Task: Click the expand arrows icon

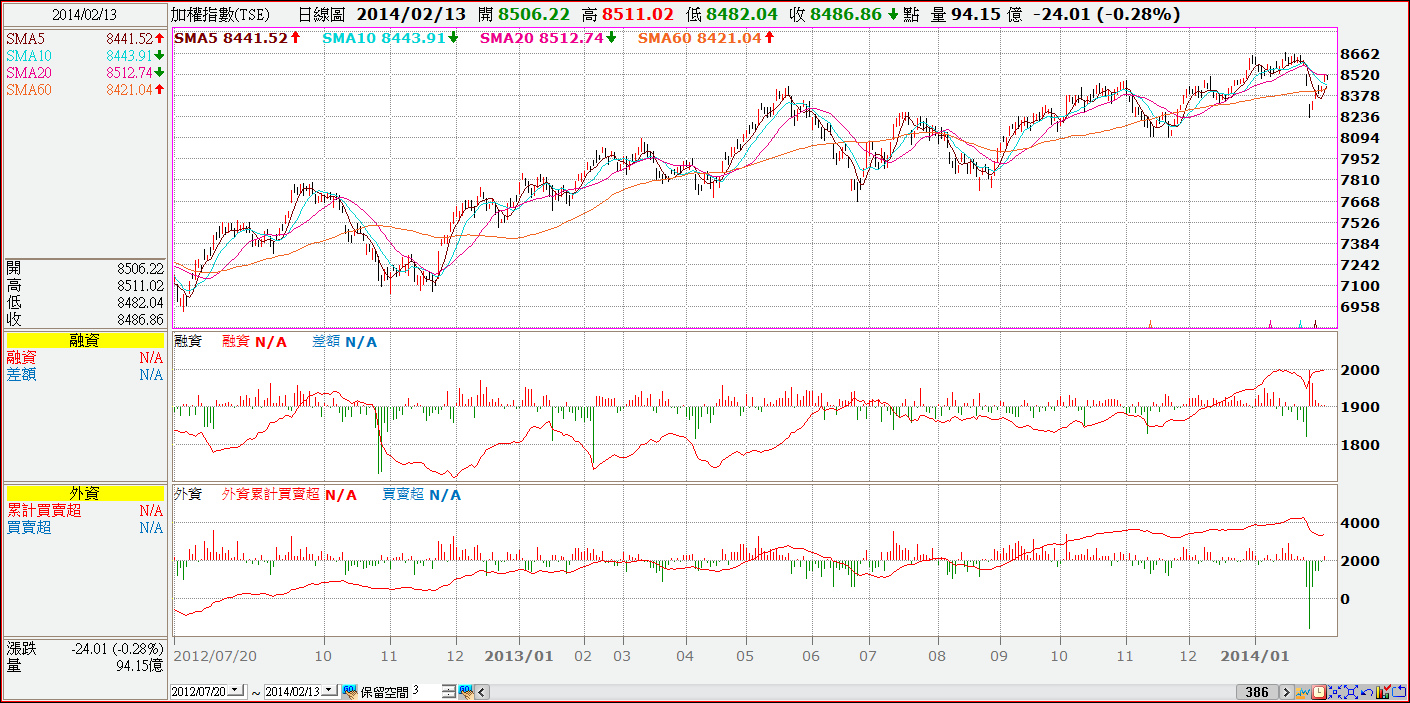Action: coord(1351,692)
